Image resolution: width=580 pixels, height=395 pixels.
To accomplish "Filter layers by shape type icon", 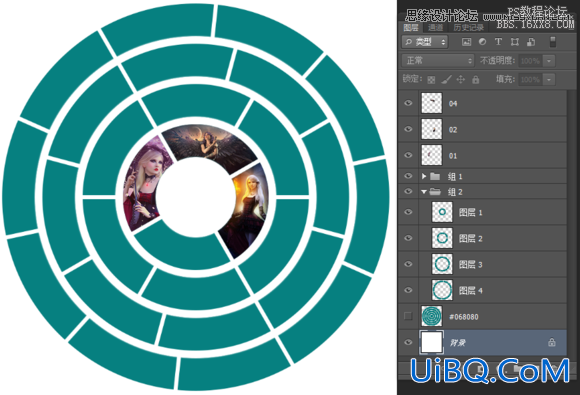I will (515, 42).
